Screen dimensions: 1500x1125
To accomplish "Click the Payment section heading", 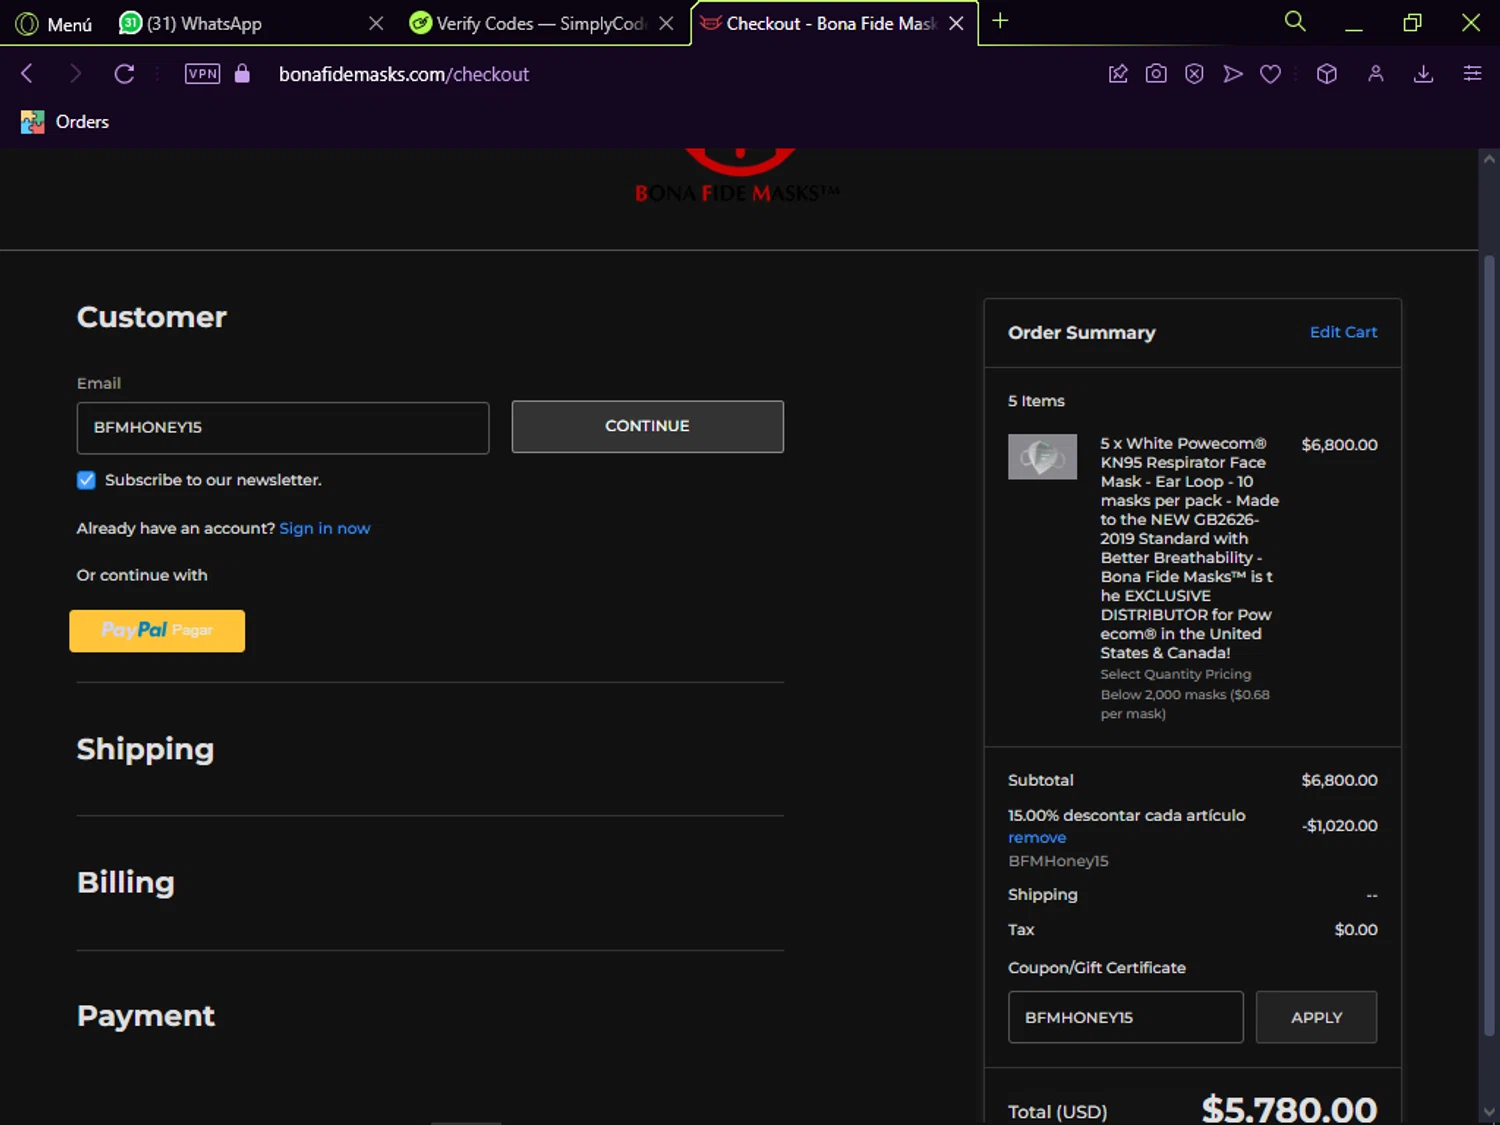I will 146,1016.
